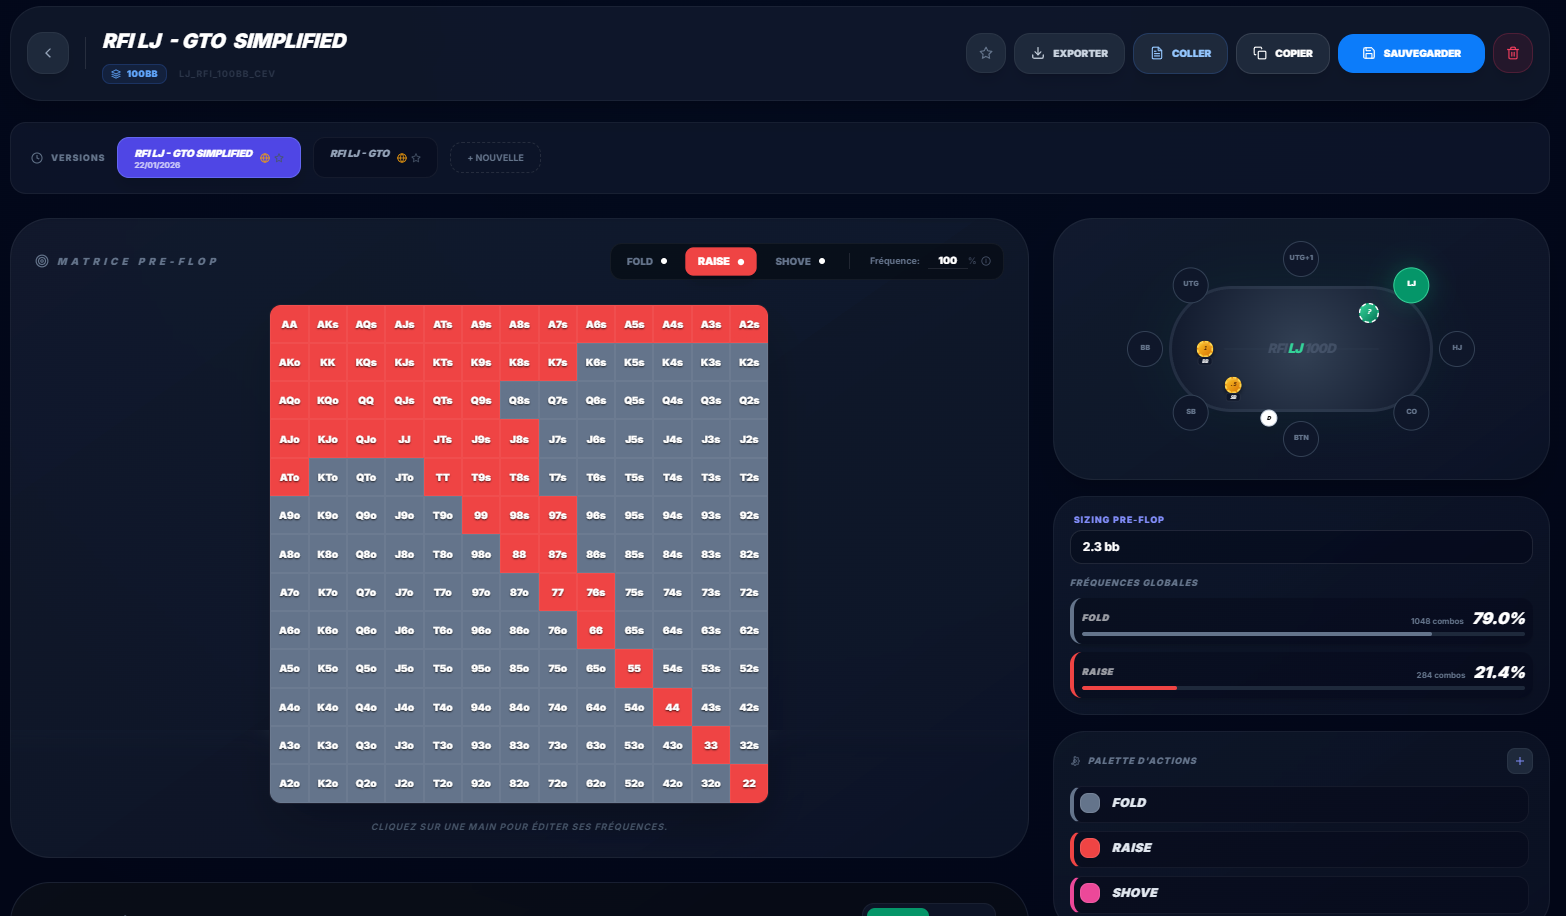Screen dimensions: 1566x916
Task: Click the frequency info icon
Action: coord(986,261)
